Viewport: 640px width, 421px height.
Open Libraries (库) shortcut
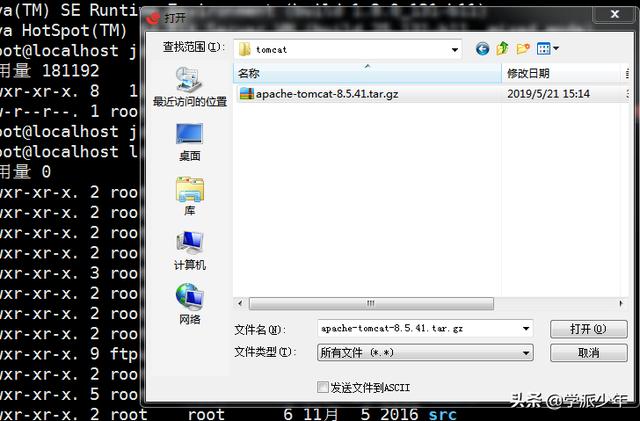[190, 196]
